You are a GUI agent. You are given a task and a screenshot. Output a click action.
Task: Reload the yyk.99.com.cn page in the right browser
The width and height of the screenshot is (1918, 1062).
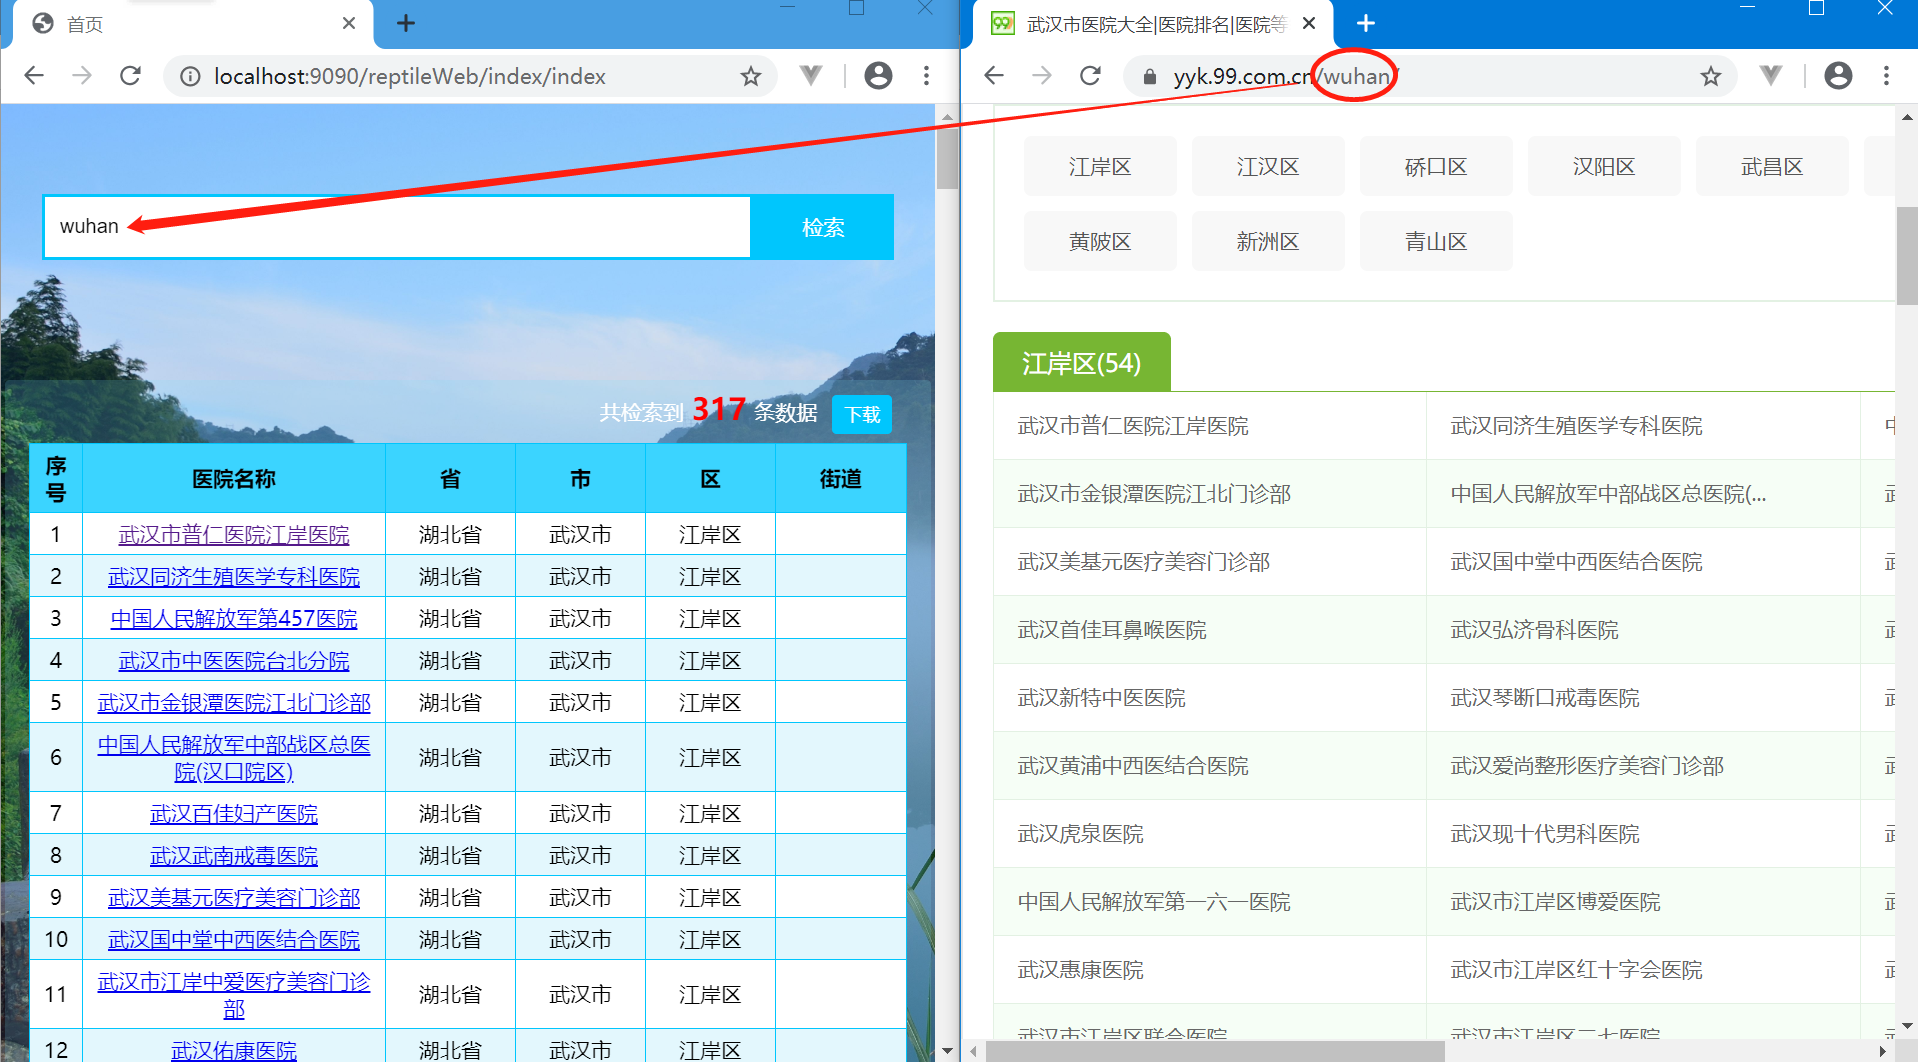coord(1090,76)
